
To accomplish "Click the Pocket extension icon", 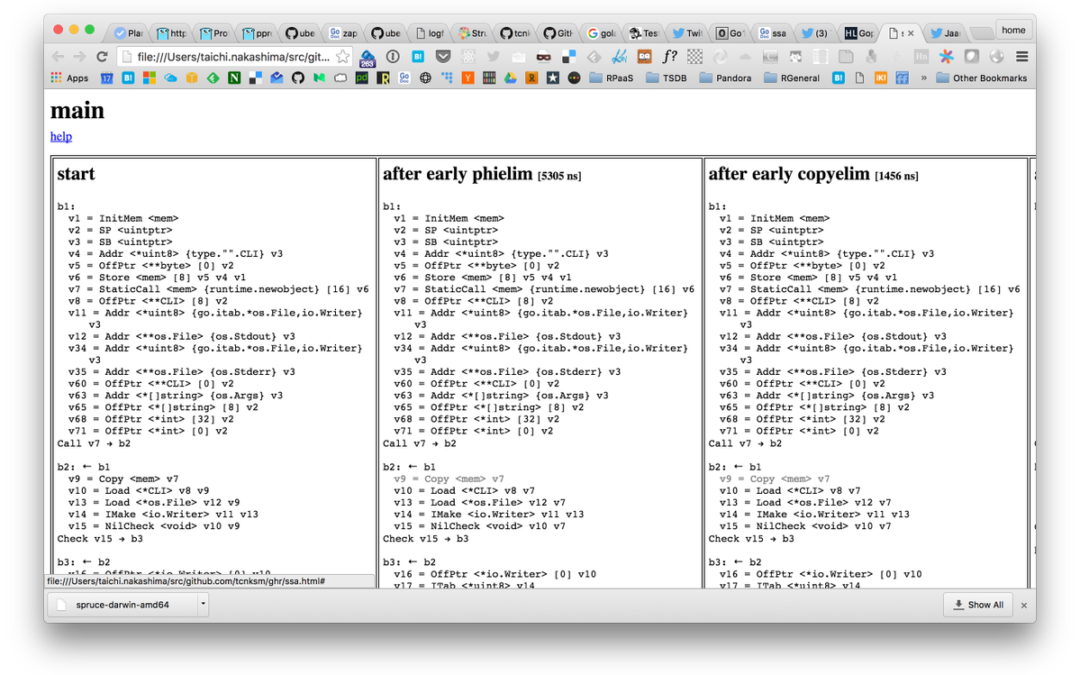I will 443,57.
